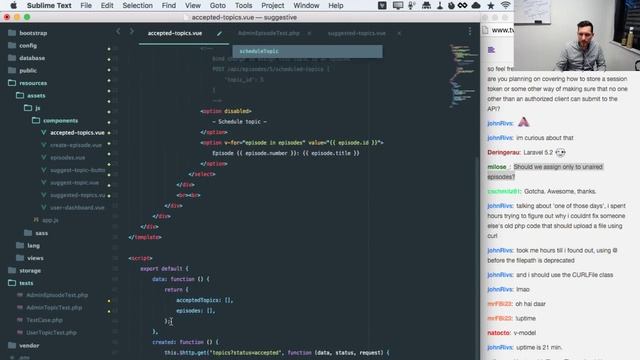Screen dimensions: 640x360
Task: Open the cloud menu bar icon
Action: (x=476, y=5)
